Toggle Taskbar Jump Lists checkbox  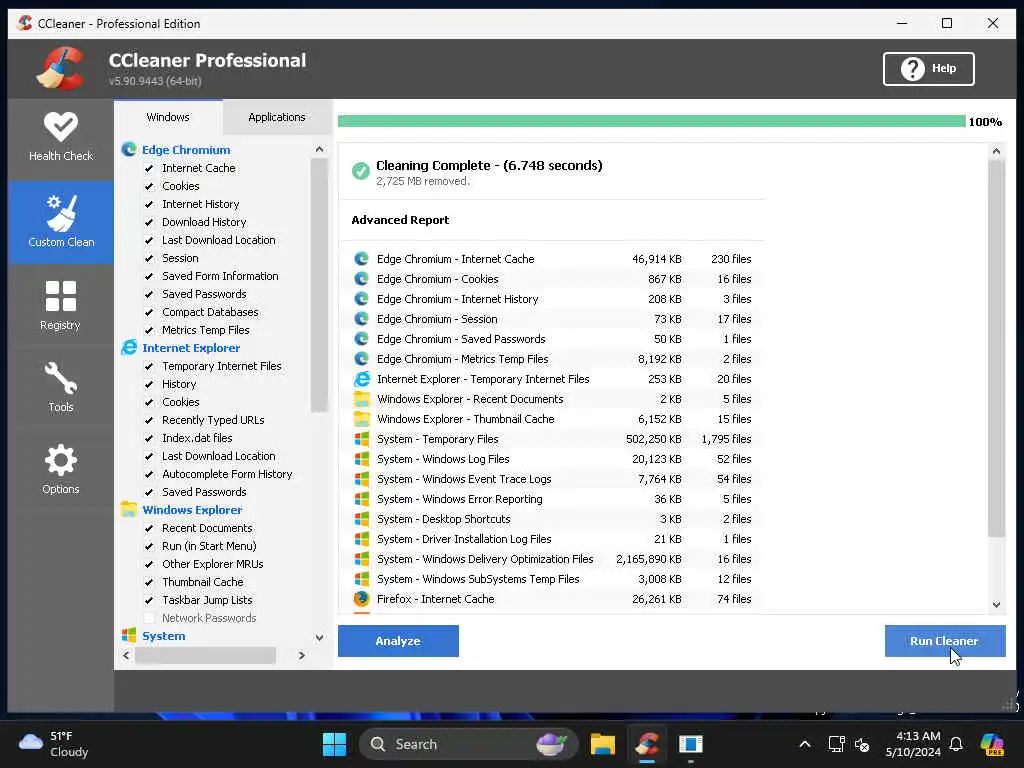pyautogui.click(x=149, y=600)
